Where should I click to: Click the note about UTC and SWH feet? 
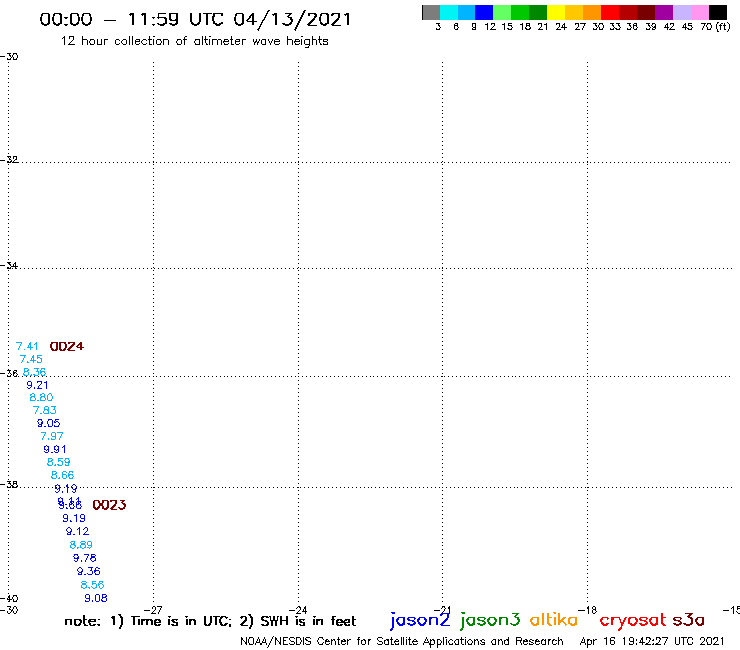[x=210, y=621]
